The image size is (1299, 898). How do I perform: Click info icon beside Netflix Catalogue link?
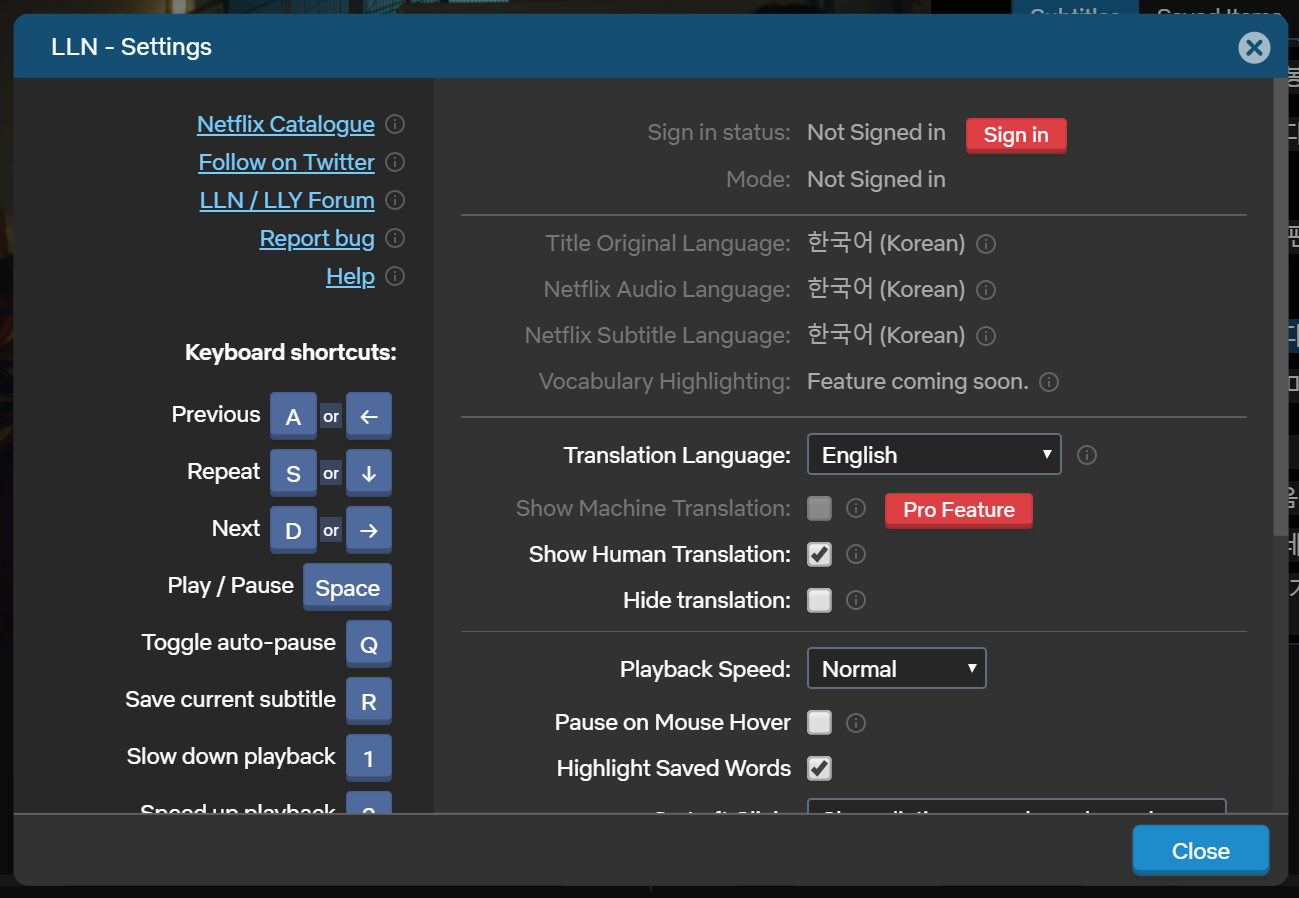(395, 125)
